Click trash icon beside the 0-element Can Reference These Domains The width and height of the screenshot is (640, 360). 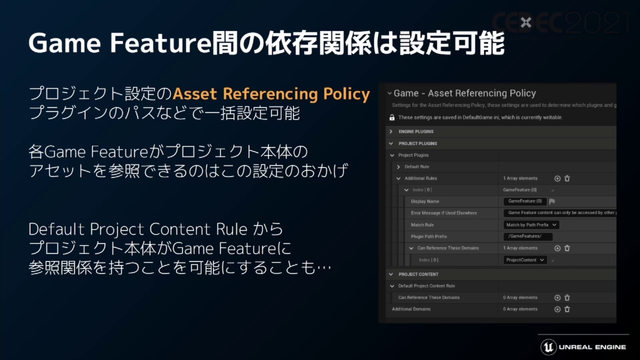(x=567, y=298)
